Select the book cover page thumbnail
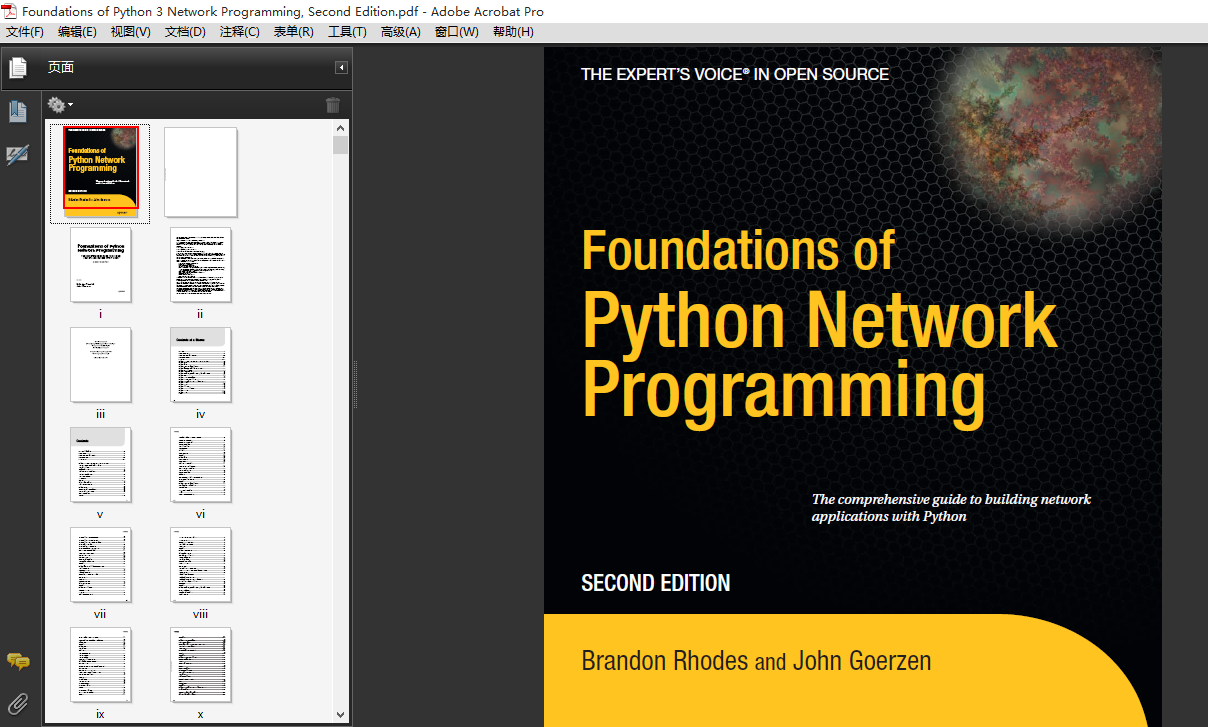The image size is (1208, 727). click(x=100, y=172)
